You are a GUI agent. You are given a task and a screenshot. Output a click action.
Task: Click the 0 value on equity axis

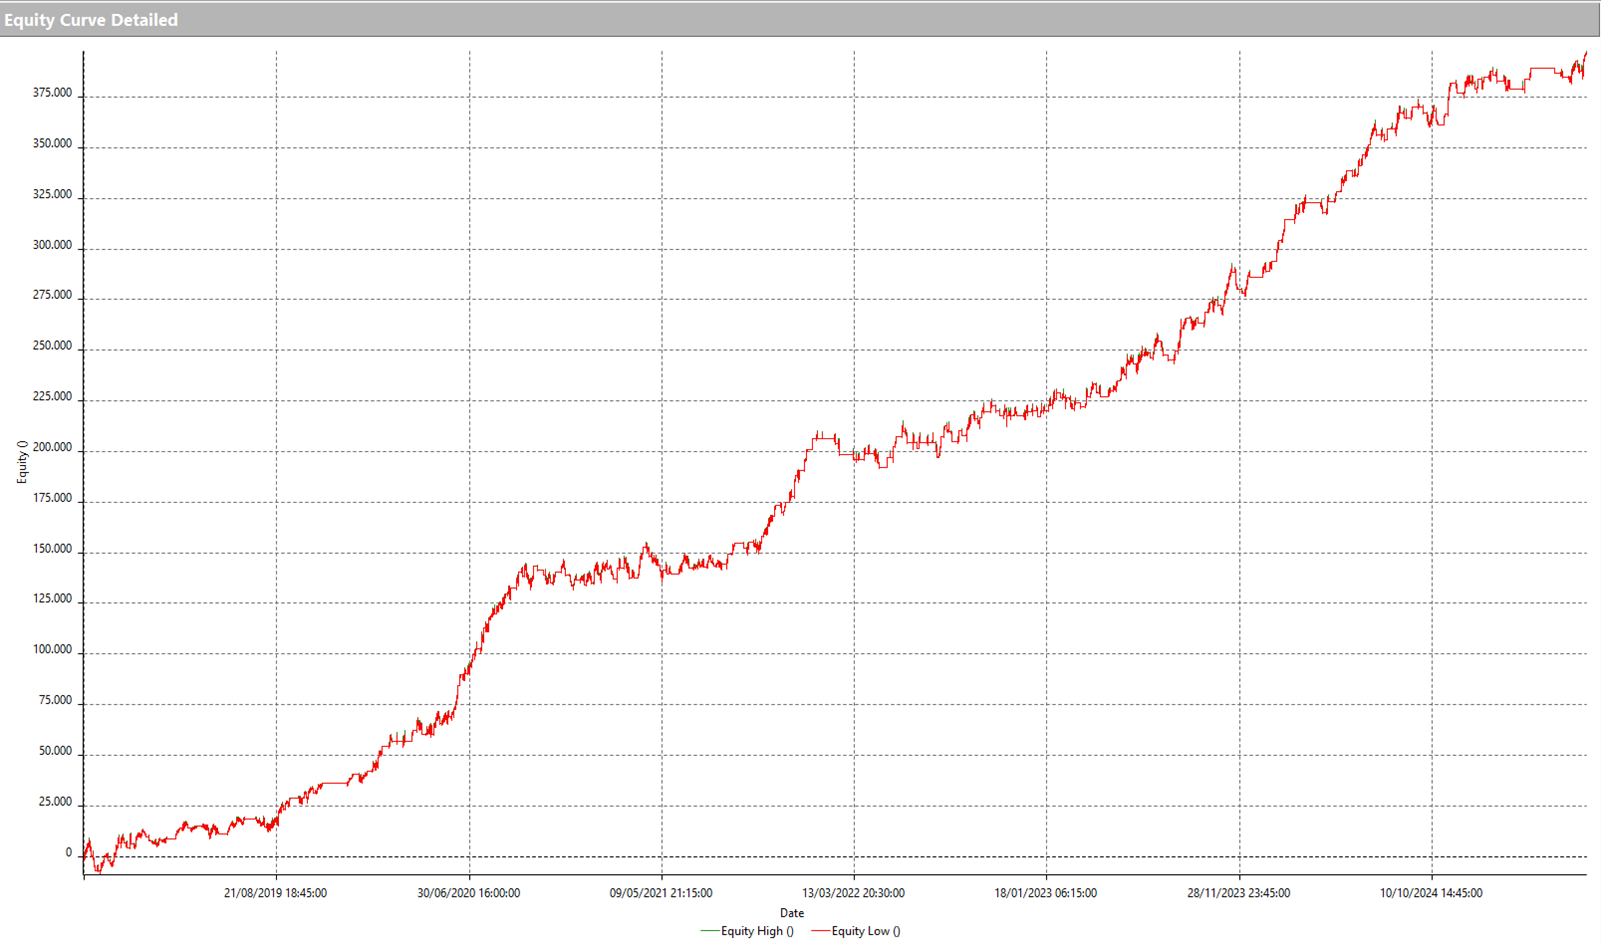coord(69,853)
